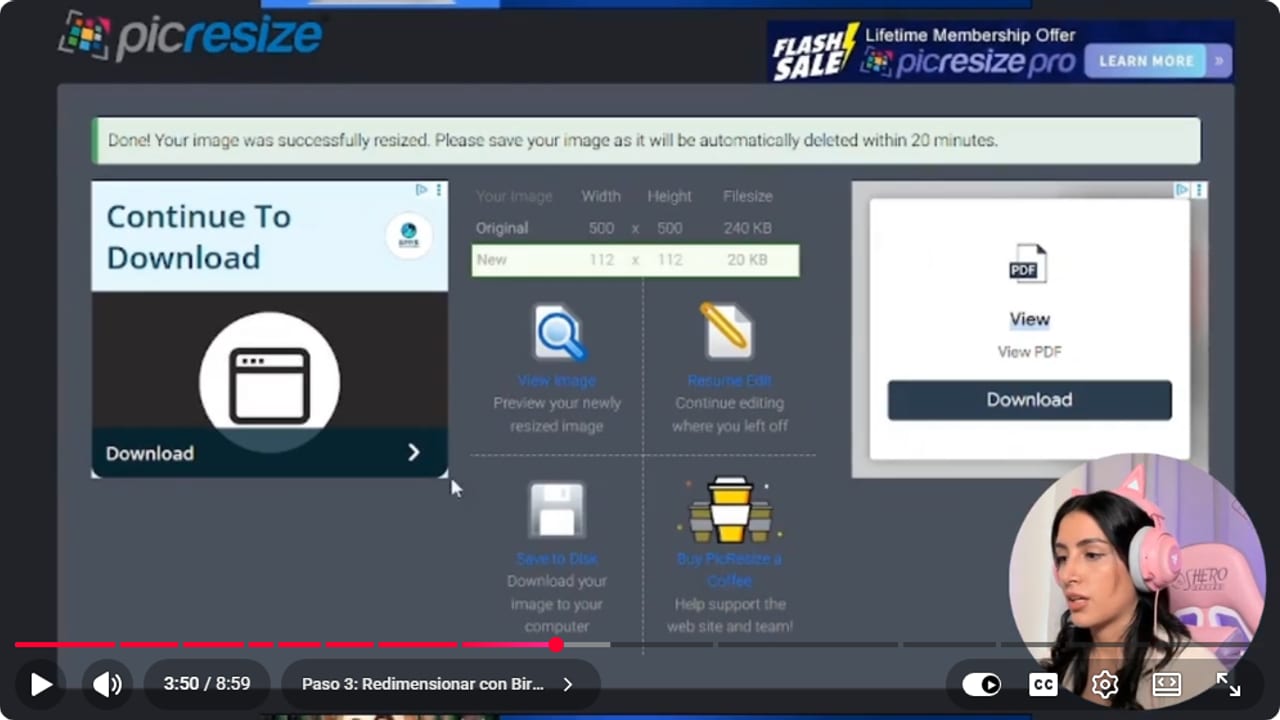Click the AdChoices icon on left ad
Image resolution: width=1280 pixels, height=720 pixels.
[422, 190]
